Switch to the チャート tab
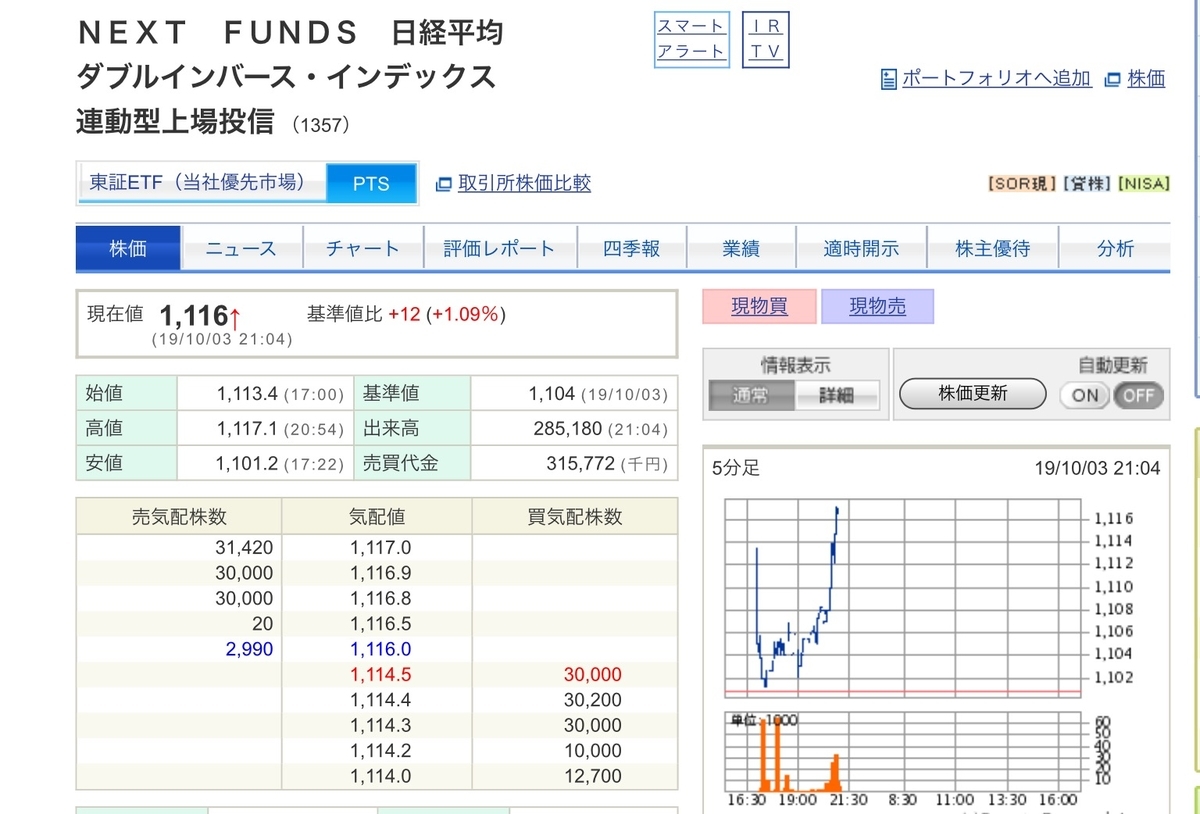This screenshot has width=1200, height=814. coord(362,249)
